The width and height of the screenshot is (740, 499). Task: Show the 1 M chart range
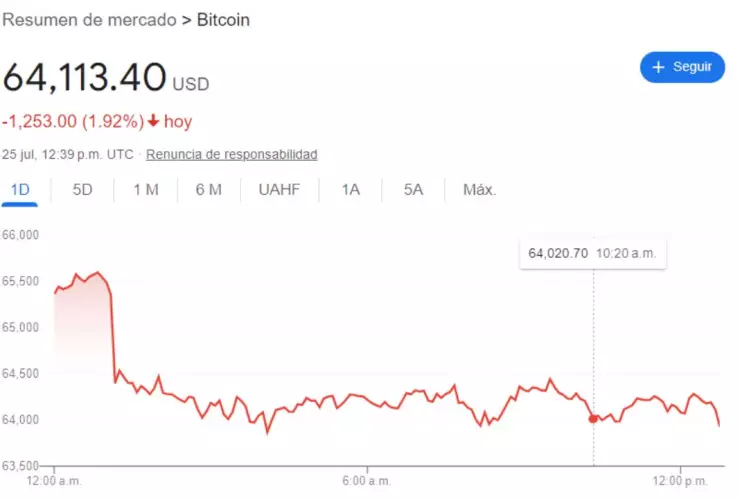(x=146, y=190)
